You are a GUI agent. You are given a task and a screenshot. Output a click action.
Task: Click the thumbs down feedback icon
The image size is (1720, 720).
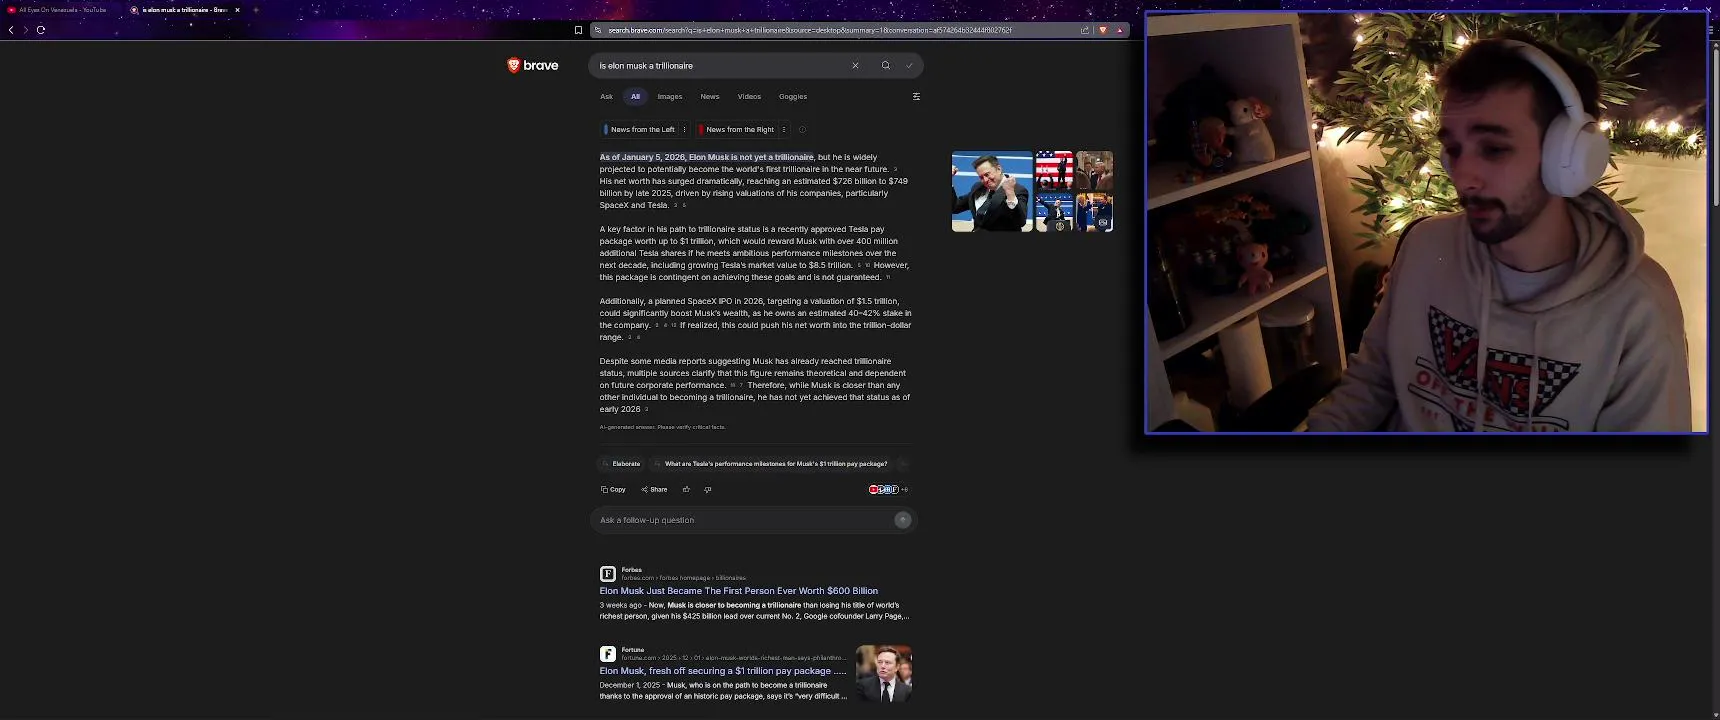click(x=708, y=490)
